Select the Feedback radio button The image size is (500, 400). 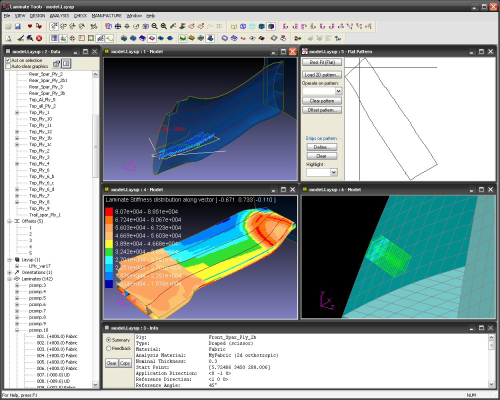click(x=108, y=348)
